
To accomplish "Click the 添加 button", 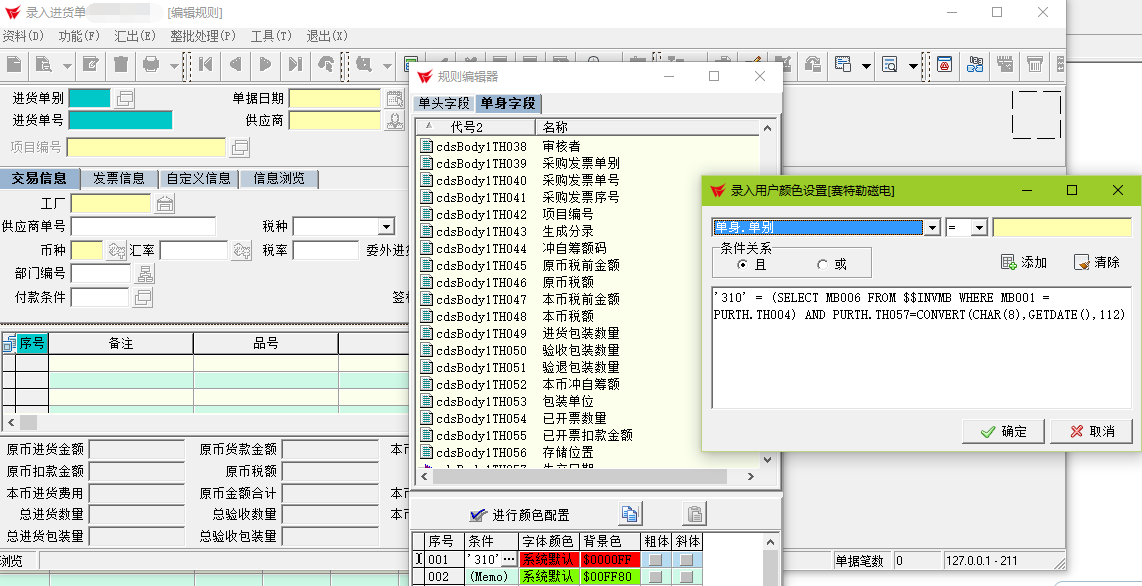I will tap(1024, 262).
